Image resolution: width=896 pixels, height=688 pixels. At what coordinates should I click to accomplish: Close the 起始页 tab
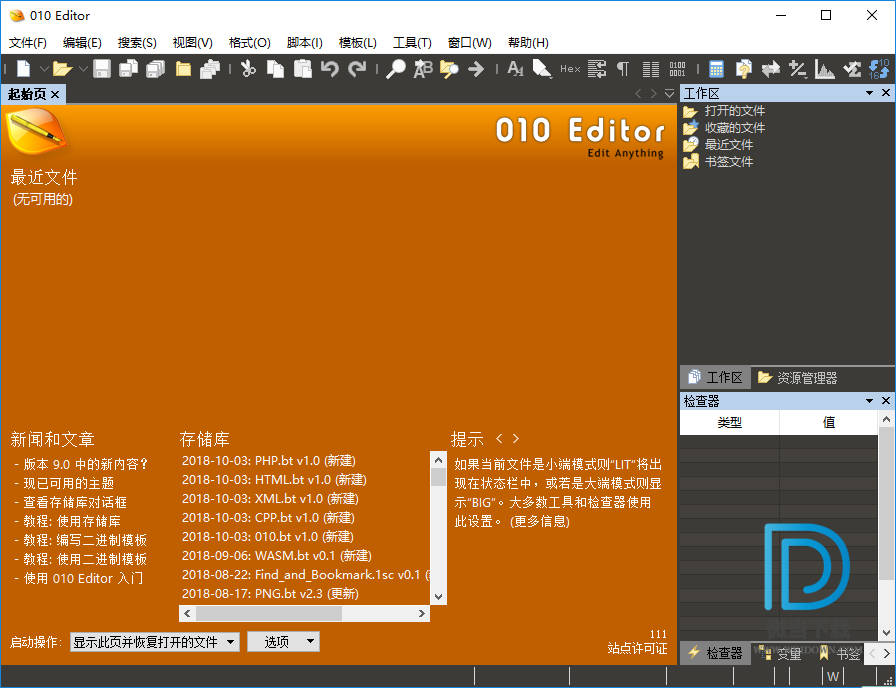[55, 94]
